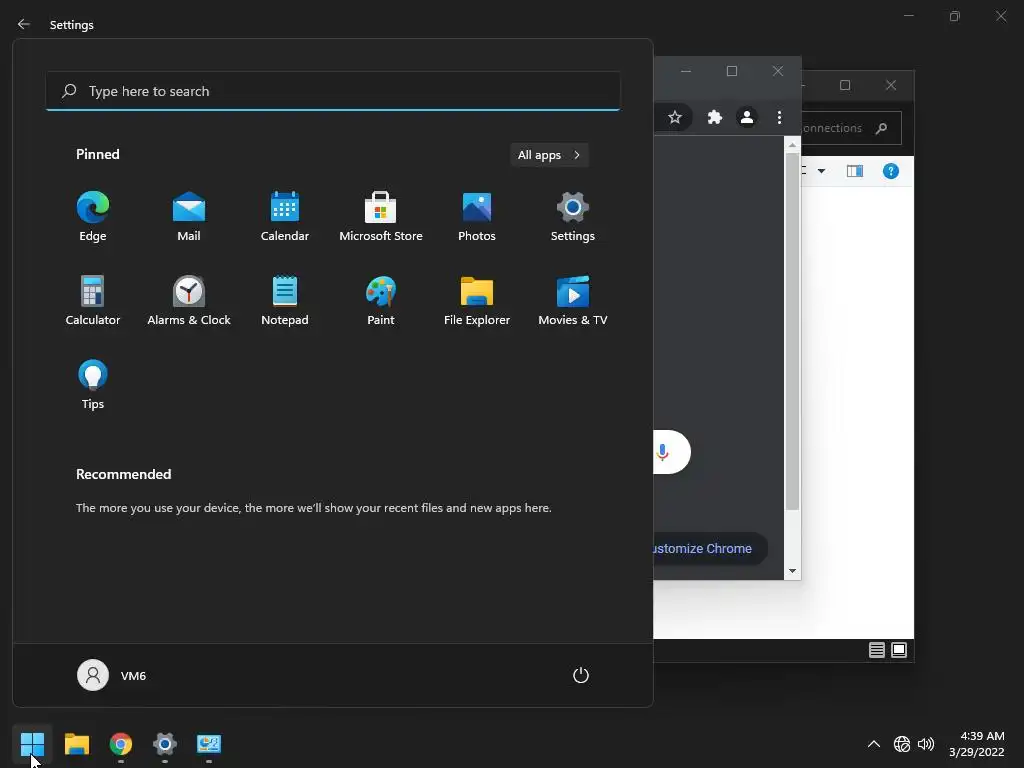1024x768 pixels.
Task: Switch to large icons view in Explorer
Action: point(899,650)
